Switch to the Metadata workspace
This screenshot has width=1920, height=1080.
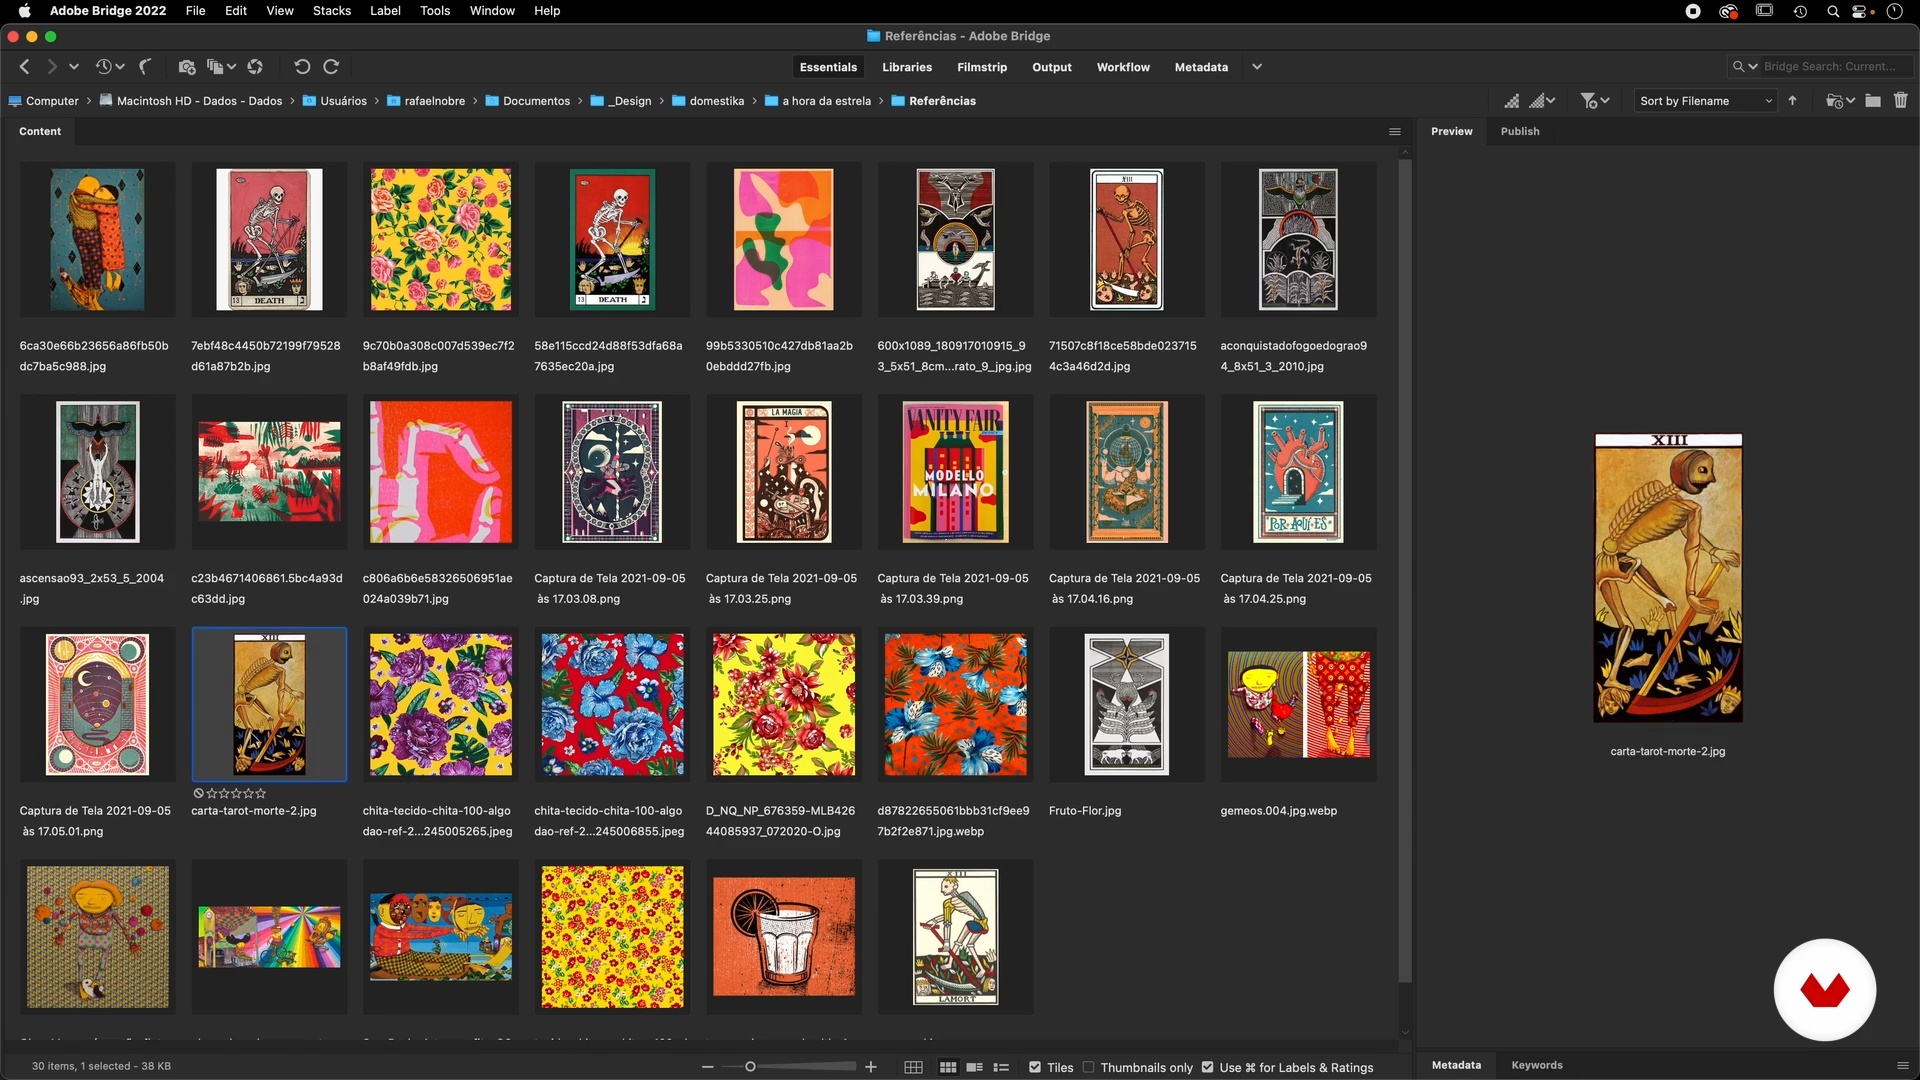tap(1201, 67)
